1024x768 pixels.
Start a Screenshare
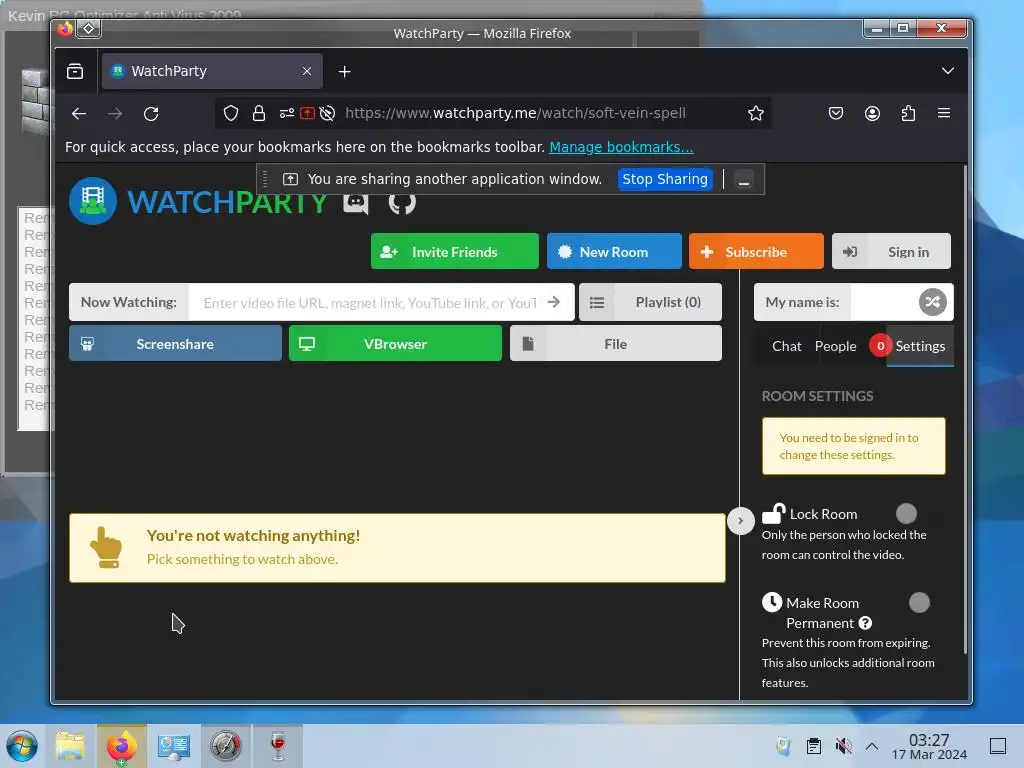pos(175,344)
